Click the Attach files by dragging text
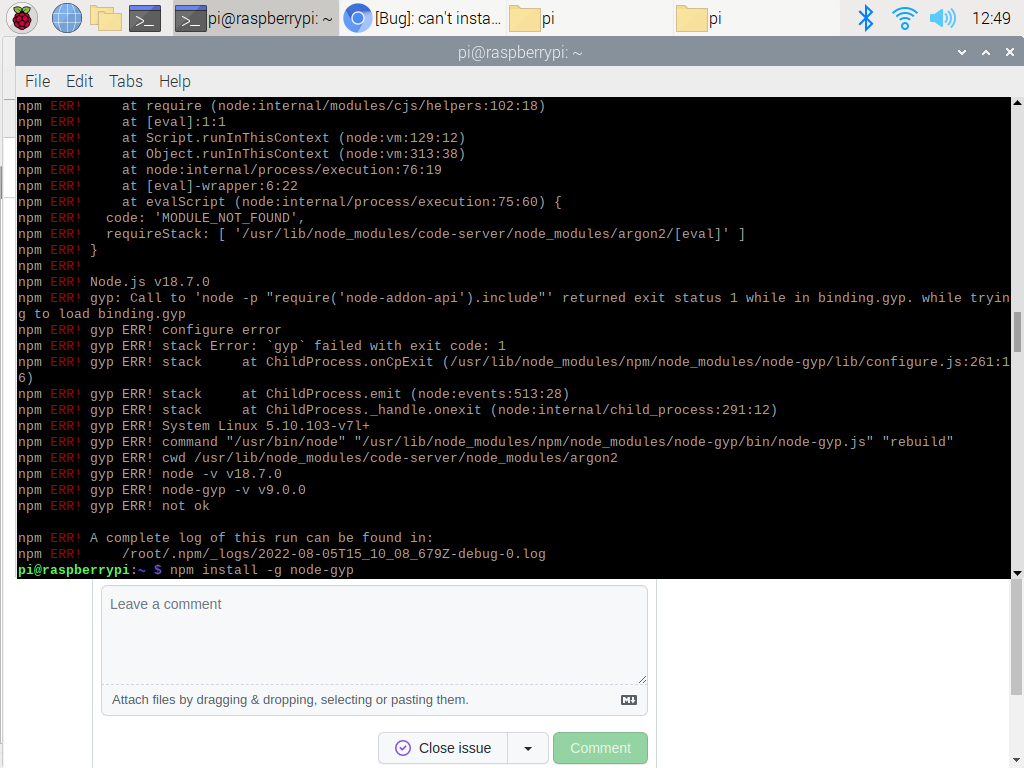This screenshot has width=1024, height=768. tap(290, 700)
